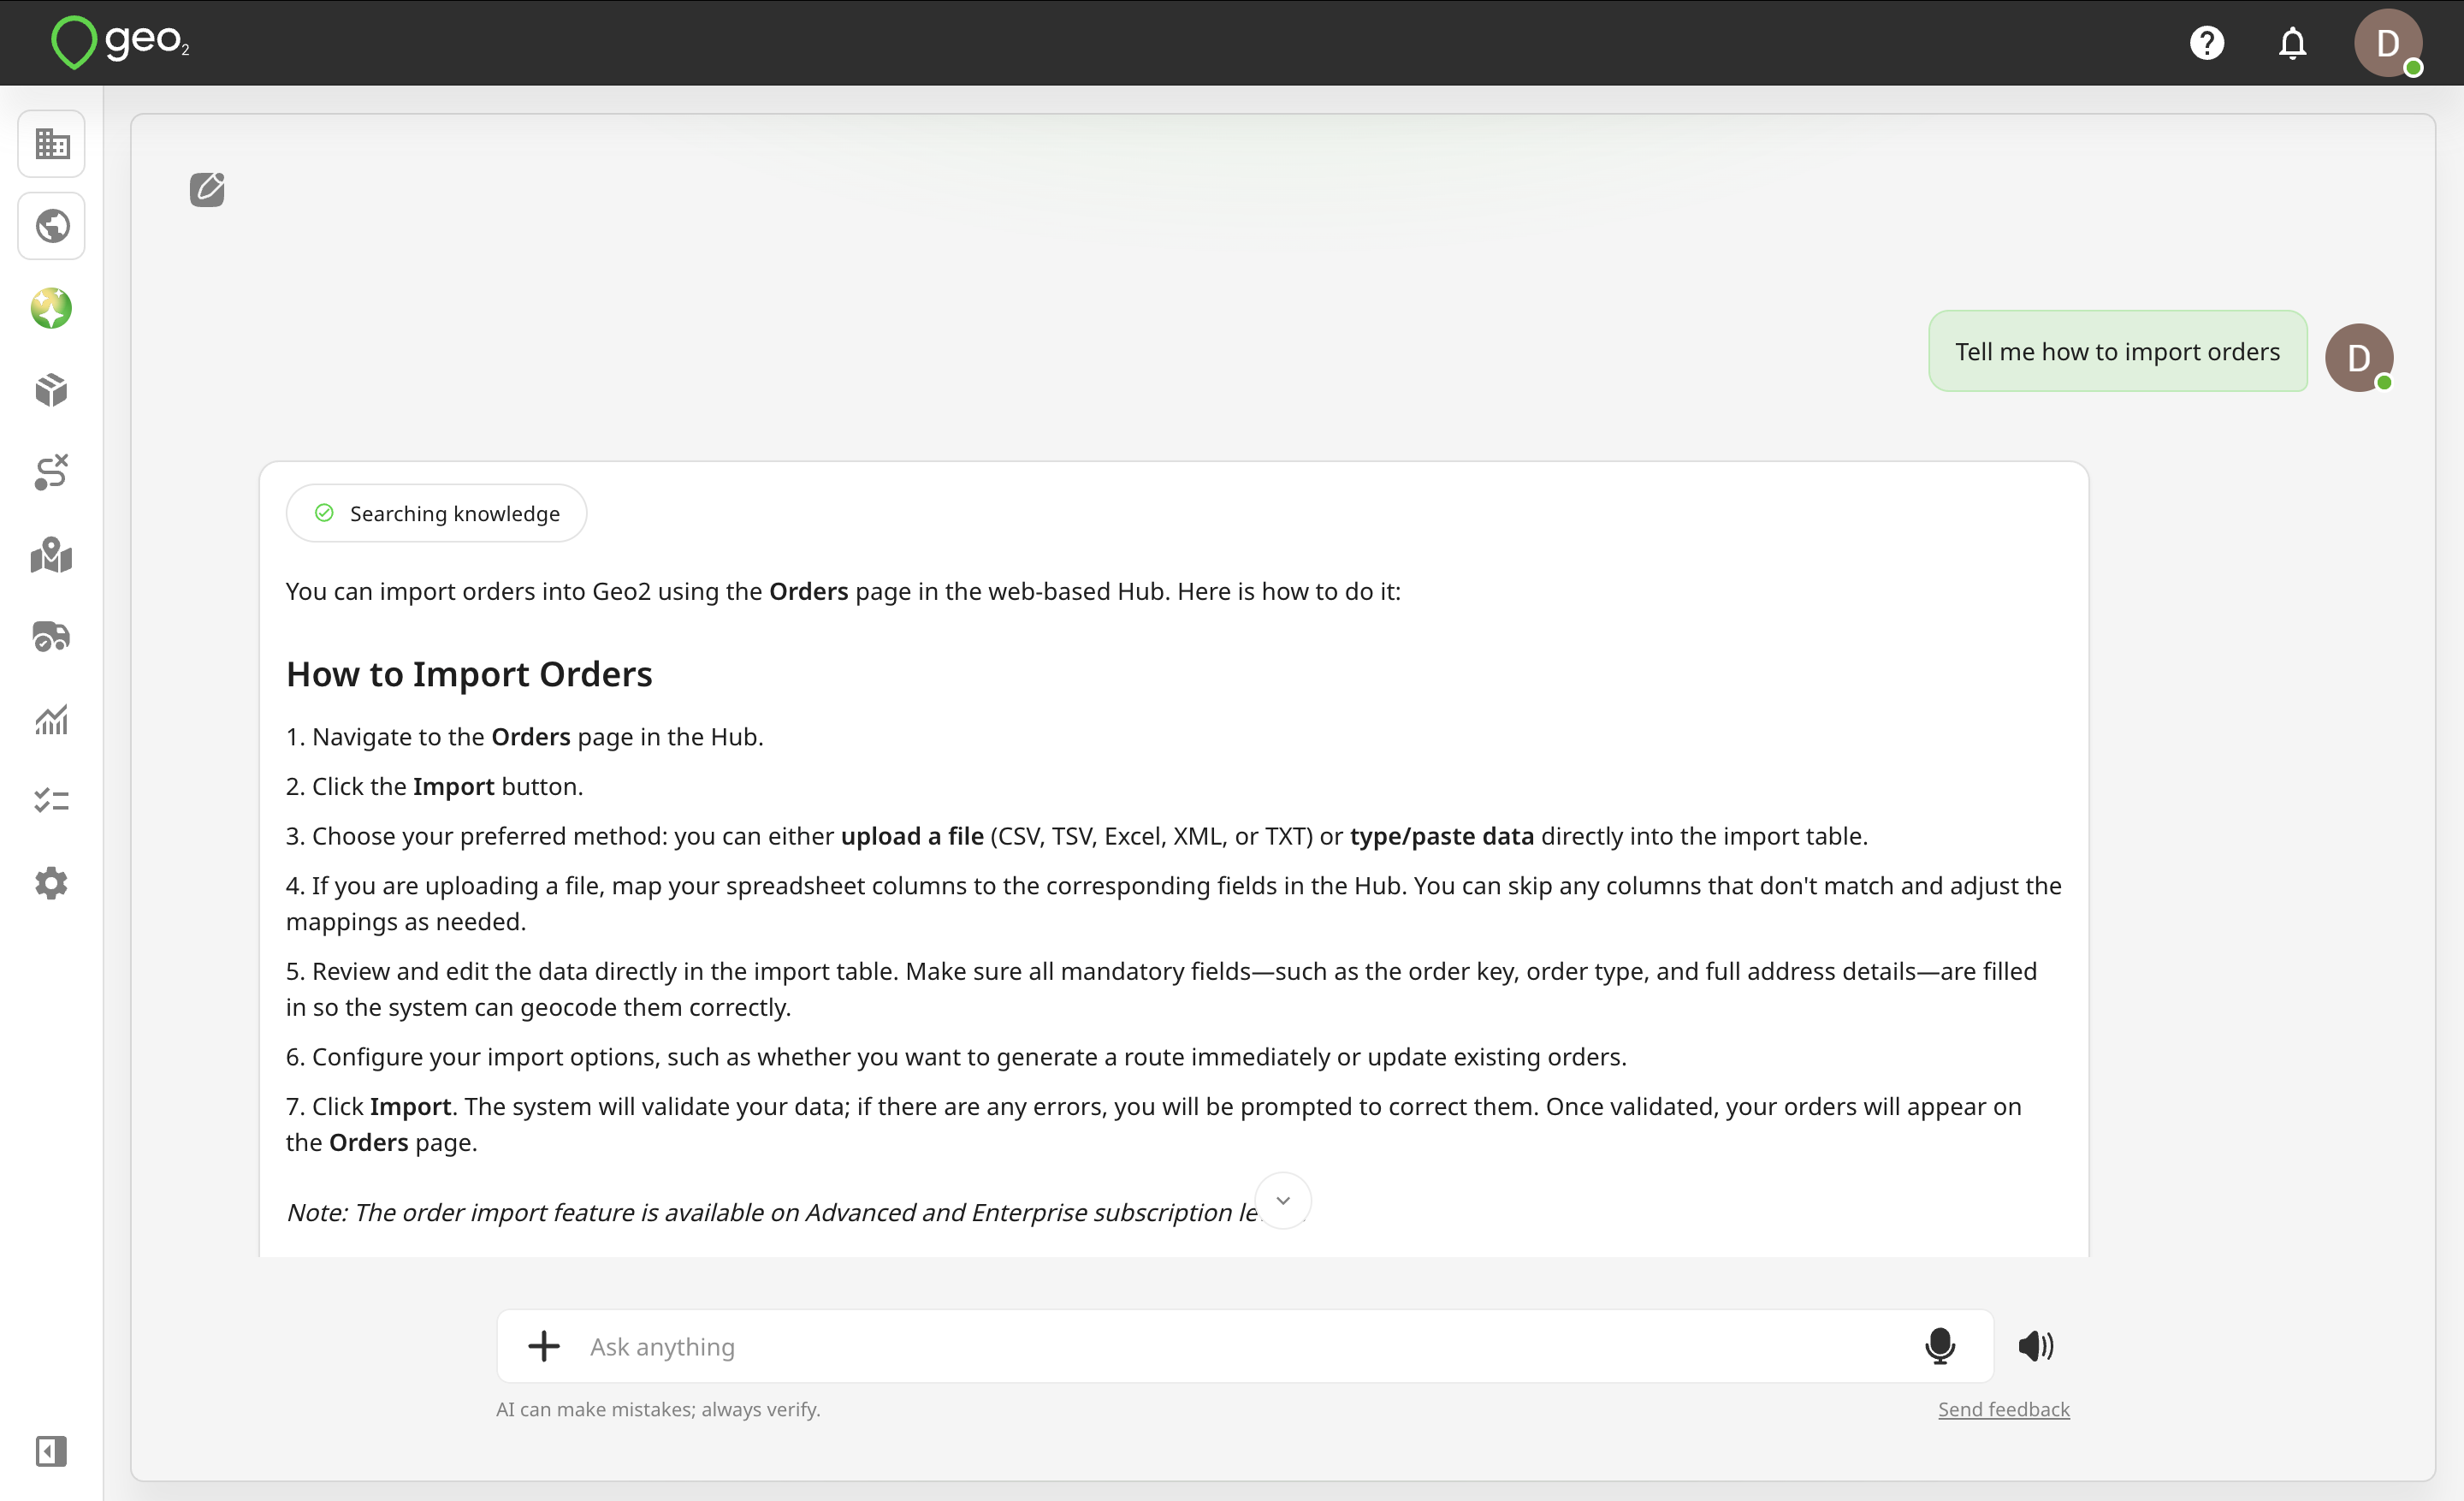Open the analytics chart sidebar icon
Image resolution: width=2464 pixels, height=1501 pixels.
(x=51, y=719)
